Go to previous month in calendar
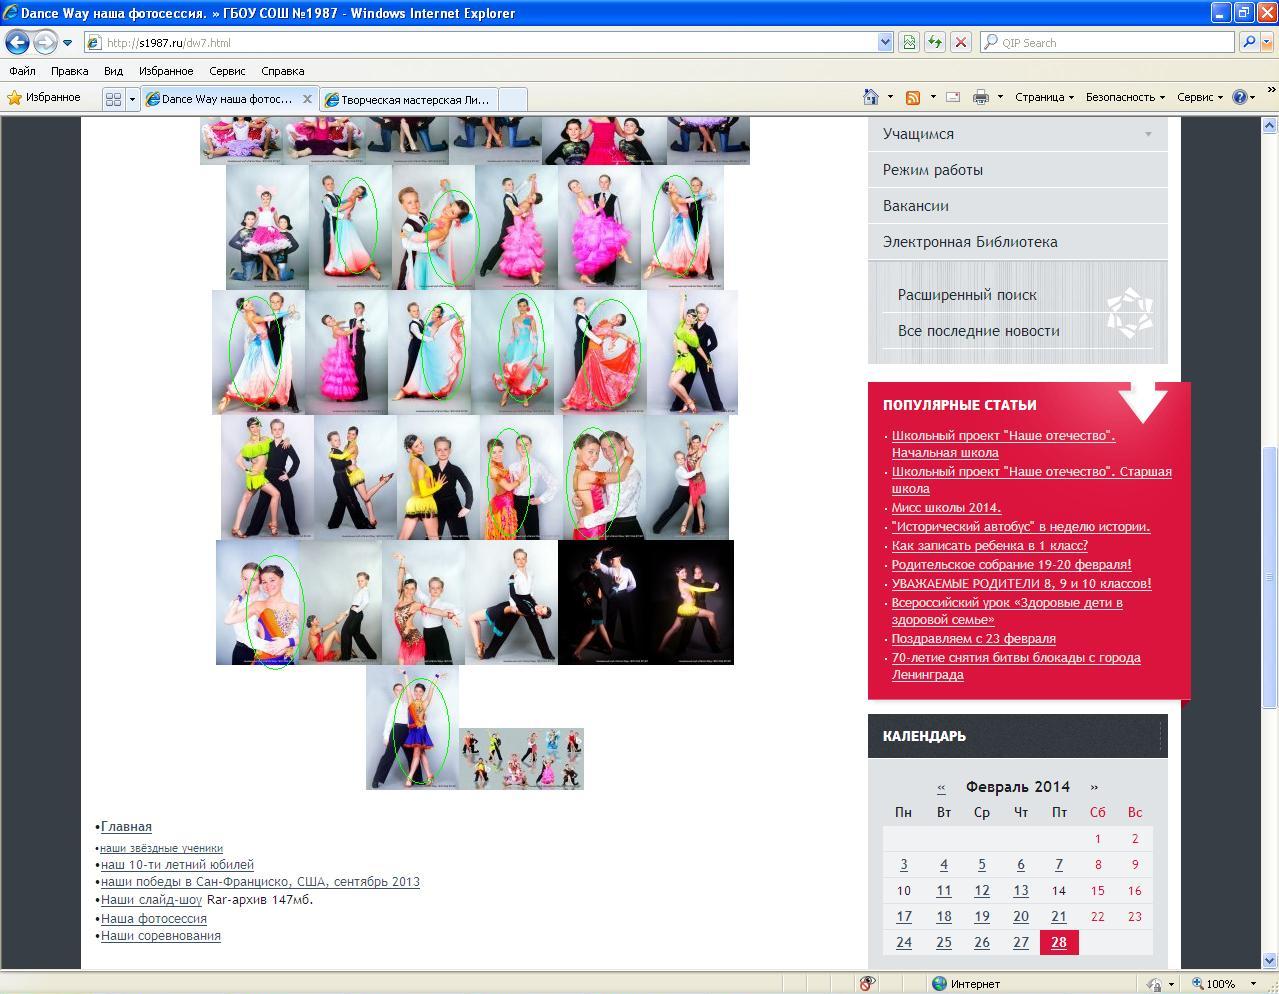 (x=941, y=787)
